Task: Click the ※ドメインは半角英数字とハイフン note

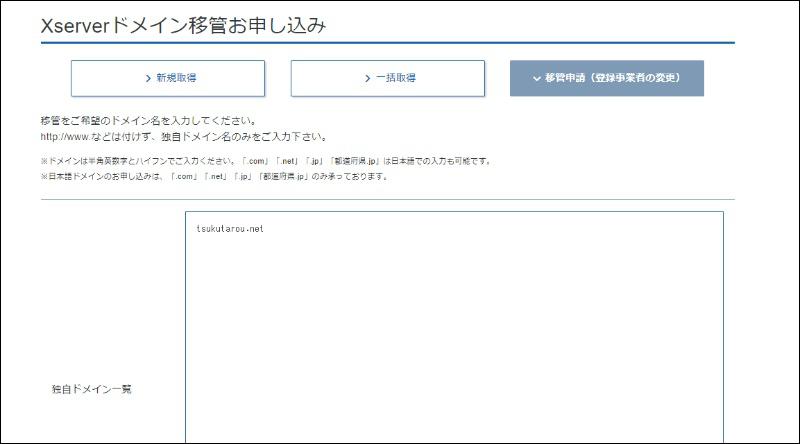Action: 266,161
